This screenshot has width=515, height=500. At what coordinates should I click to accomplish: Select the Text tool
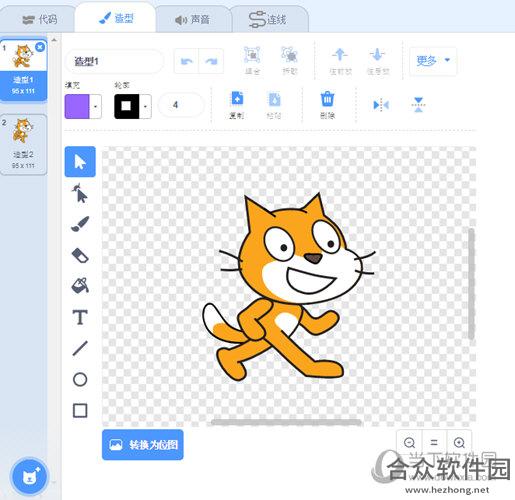pyautogui.click(x=80, y=317)
